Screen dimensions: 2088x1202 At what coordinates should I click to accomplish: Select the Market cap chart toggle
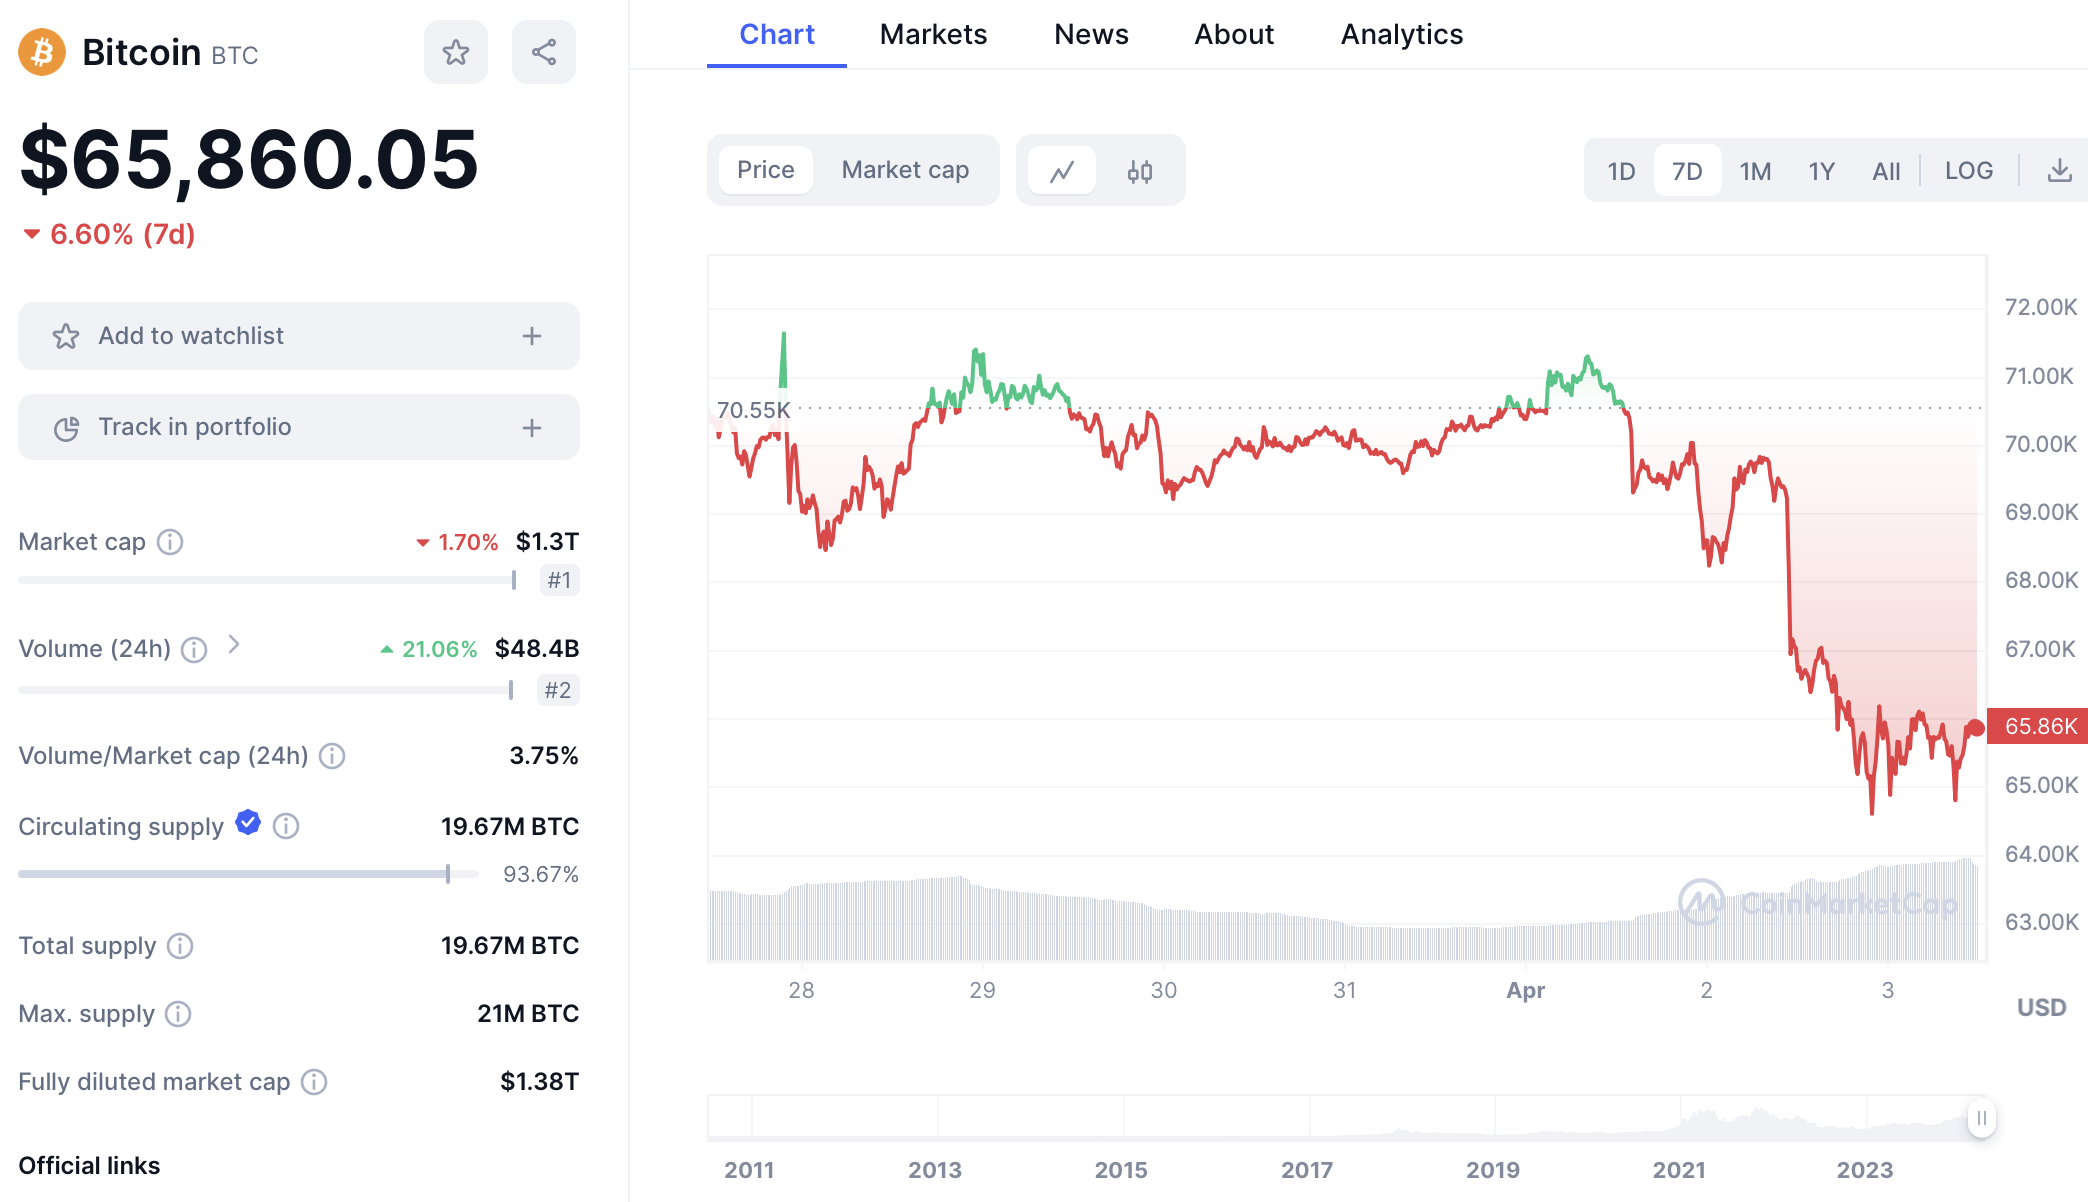(x=905, y=170)
